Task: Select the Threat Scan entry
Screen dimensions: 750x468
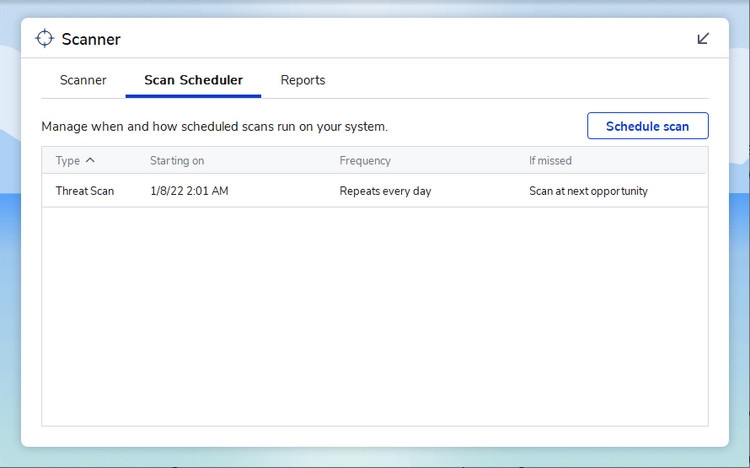Action: coord(85,191)
